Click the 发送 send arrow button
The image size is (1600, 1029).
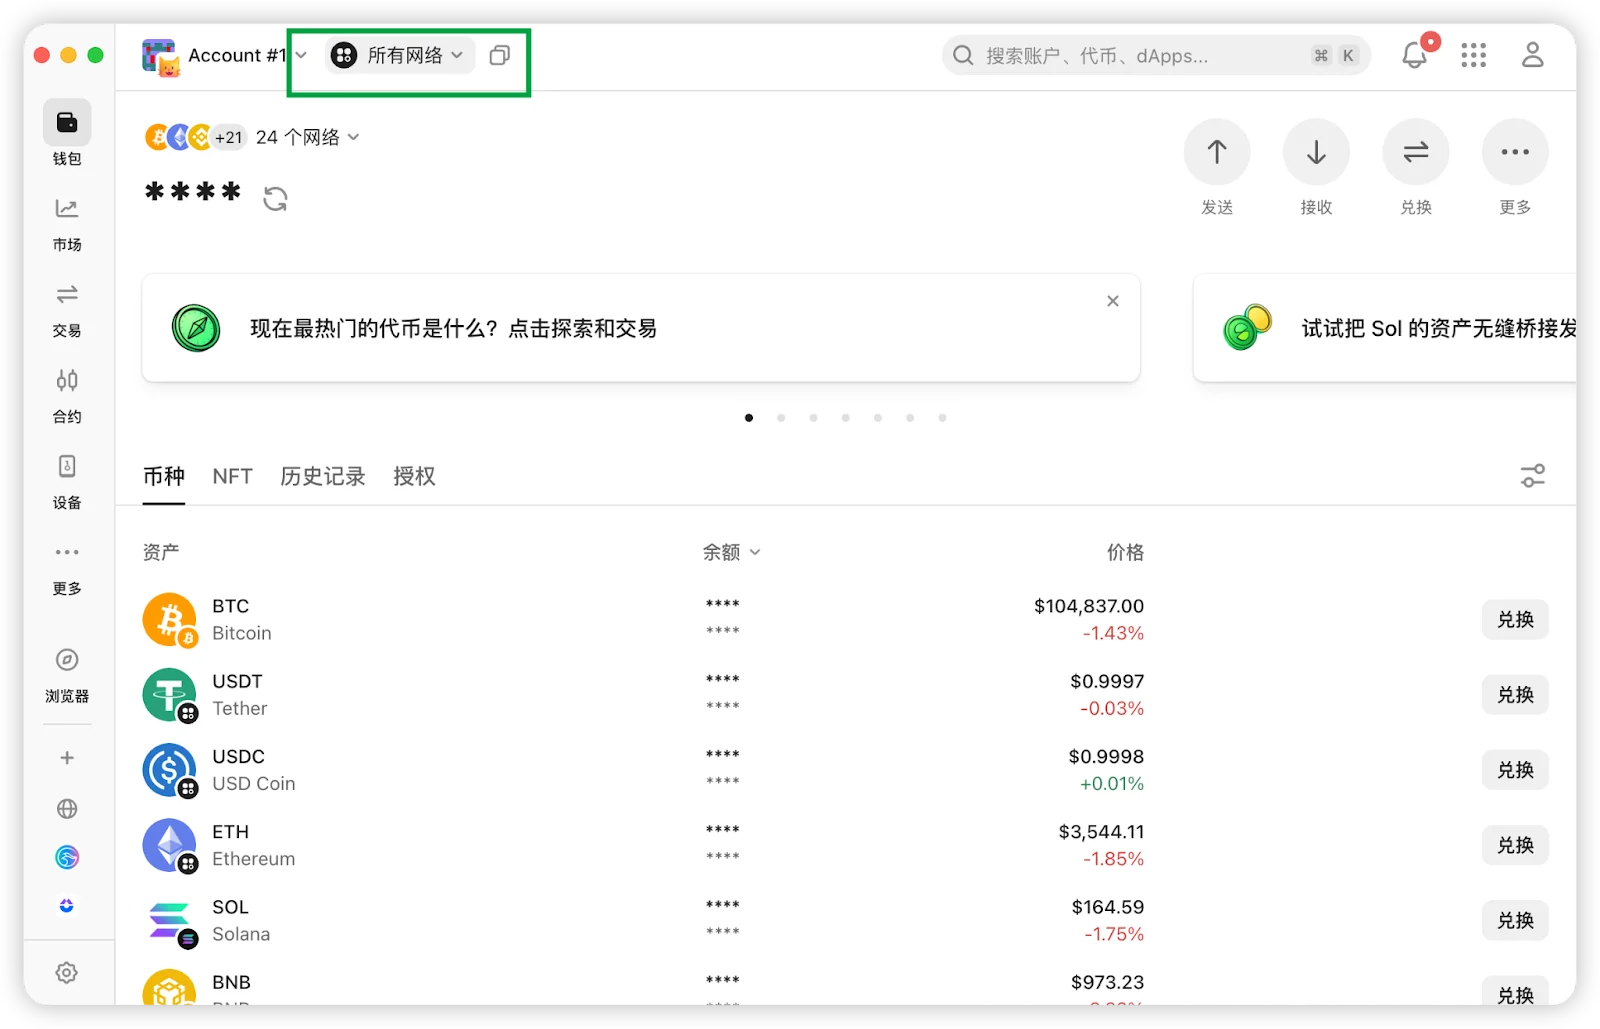[x=1216, y=152]
